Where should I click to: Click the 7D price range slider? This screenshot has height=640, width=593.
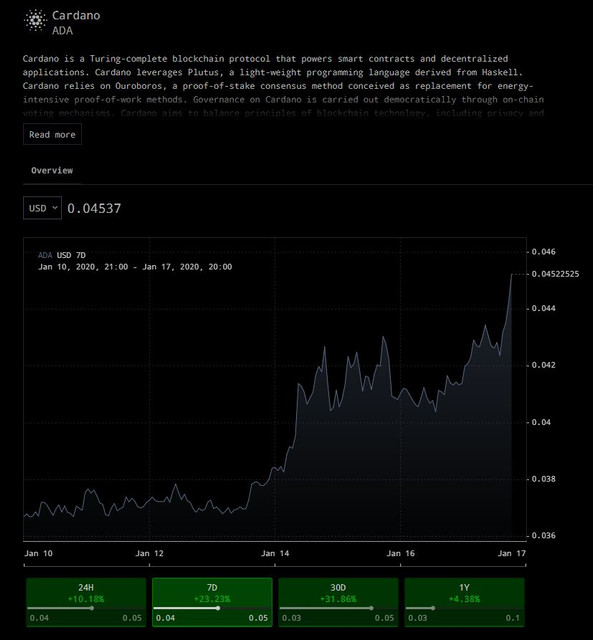click(212, 608)
